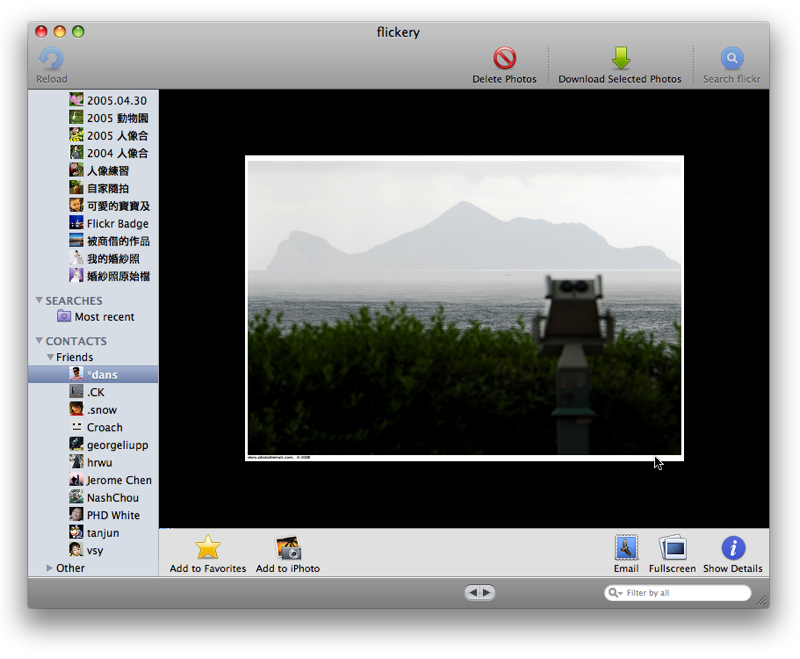Image resolution: width=800 pixels, height=659 pixels.
Task: Click the Add to Favorites star
Action: (x=208, y=547)
